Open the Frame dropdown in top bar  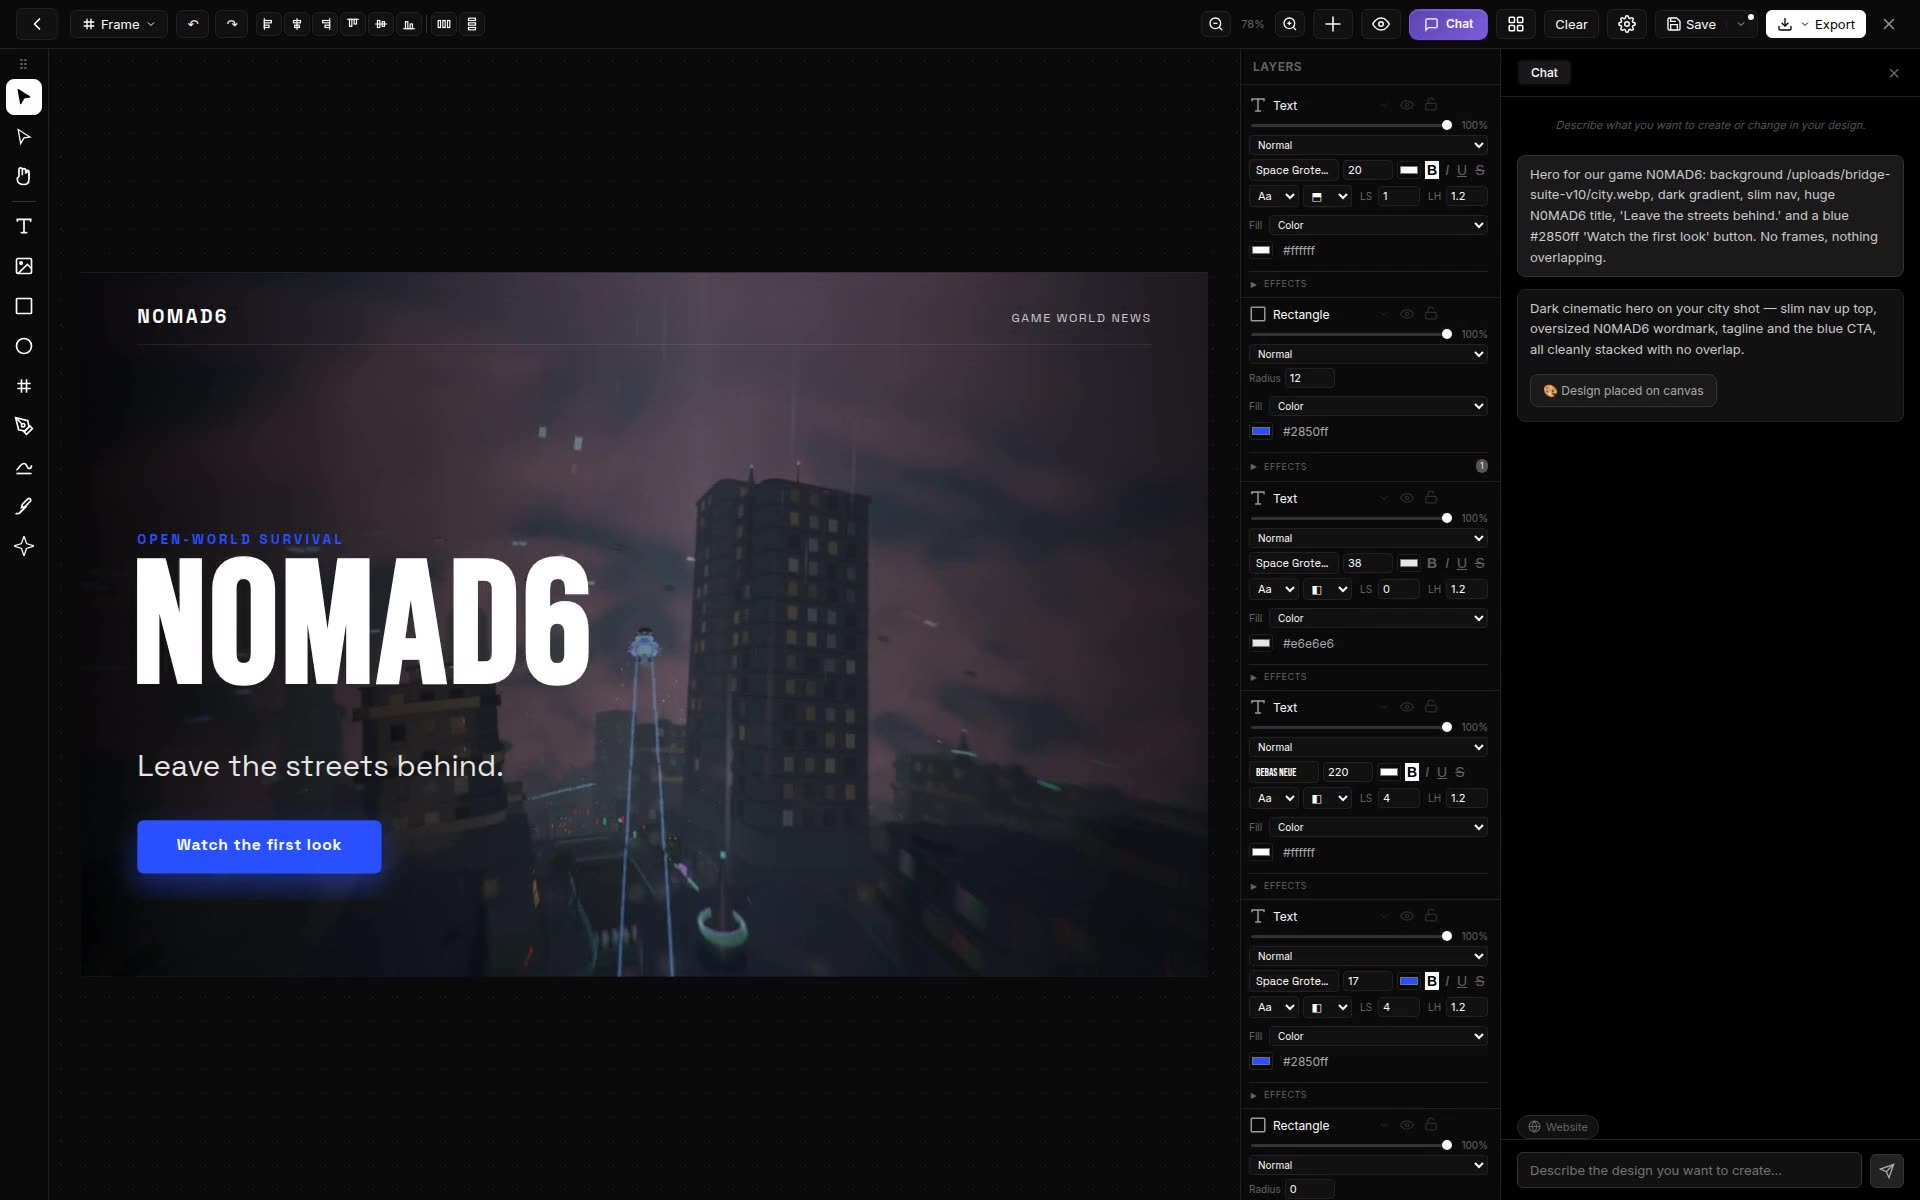point(119,24)
